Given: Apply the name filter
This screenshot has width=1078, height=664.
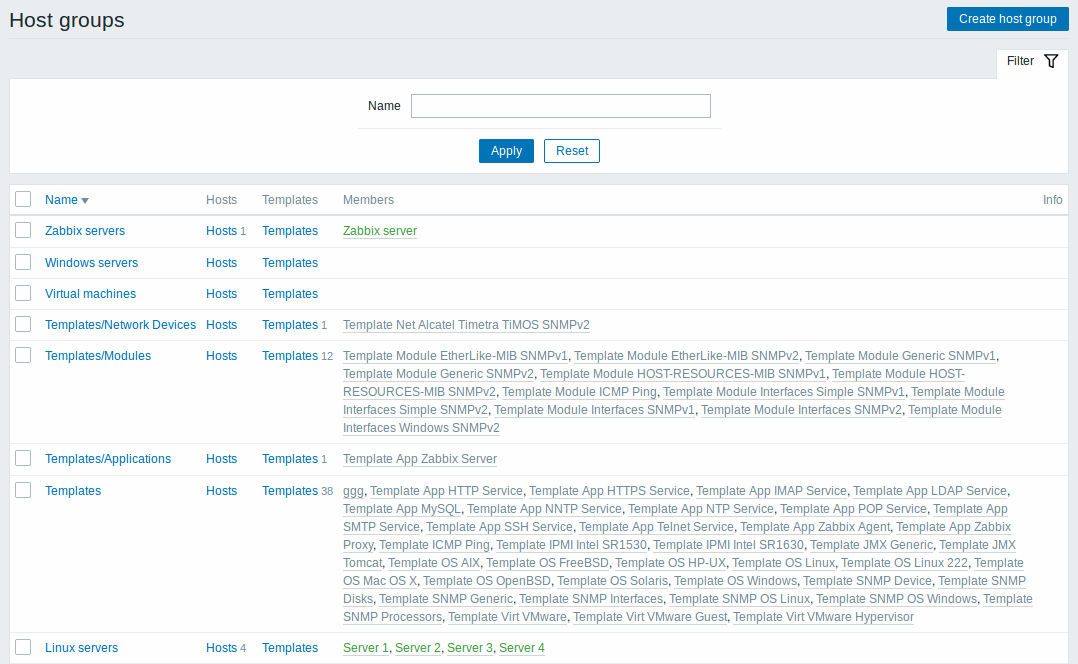Looking at the screenshot, I should click(506, 151).
